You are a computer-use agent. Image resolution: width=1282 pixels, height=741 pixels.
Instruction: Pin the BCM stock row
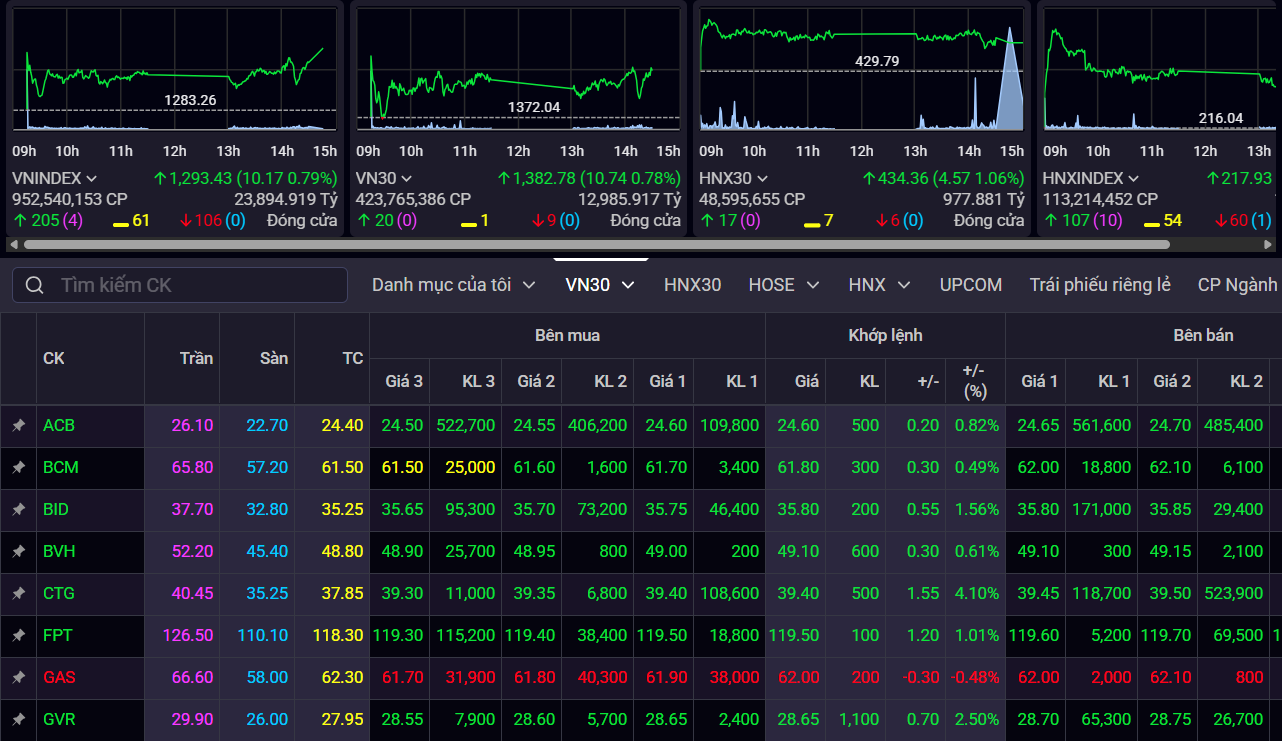pyautogui.click(x=18, y=467)
